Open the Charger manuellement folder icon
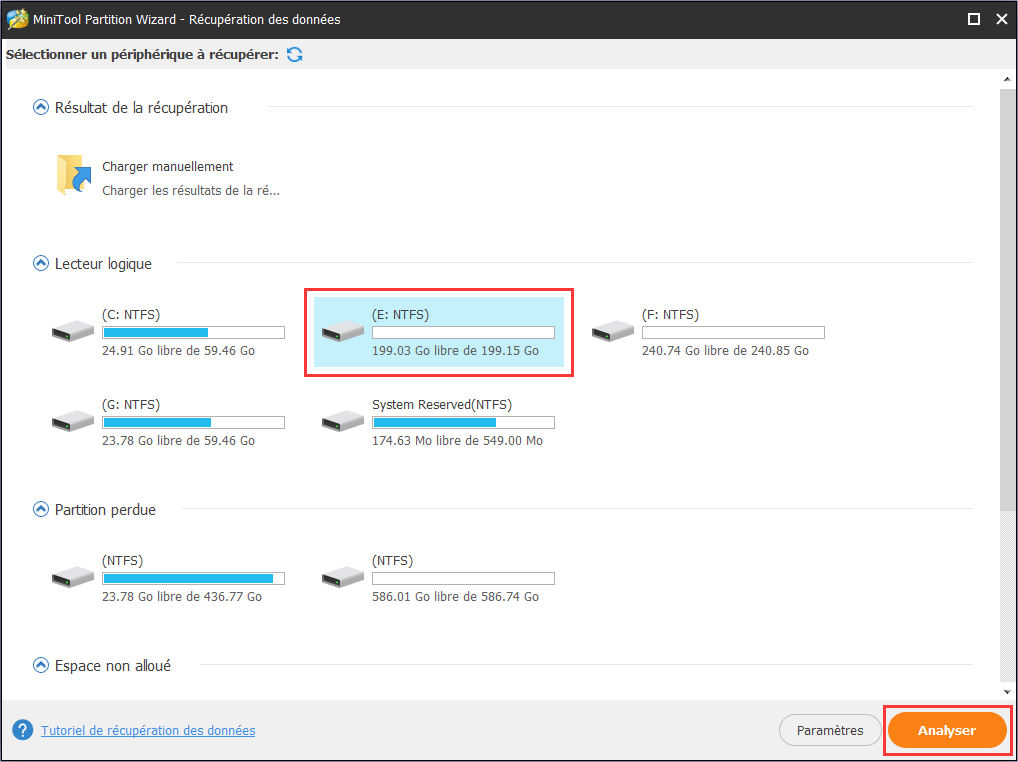This screenshot has width=1018, height=762. coord(73,175)
